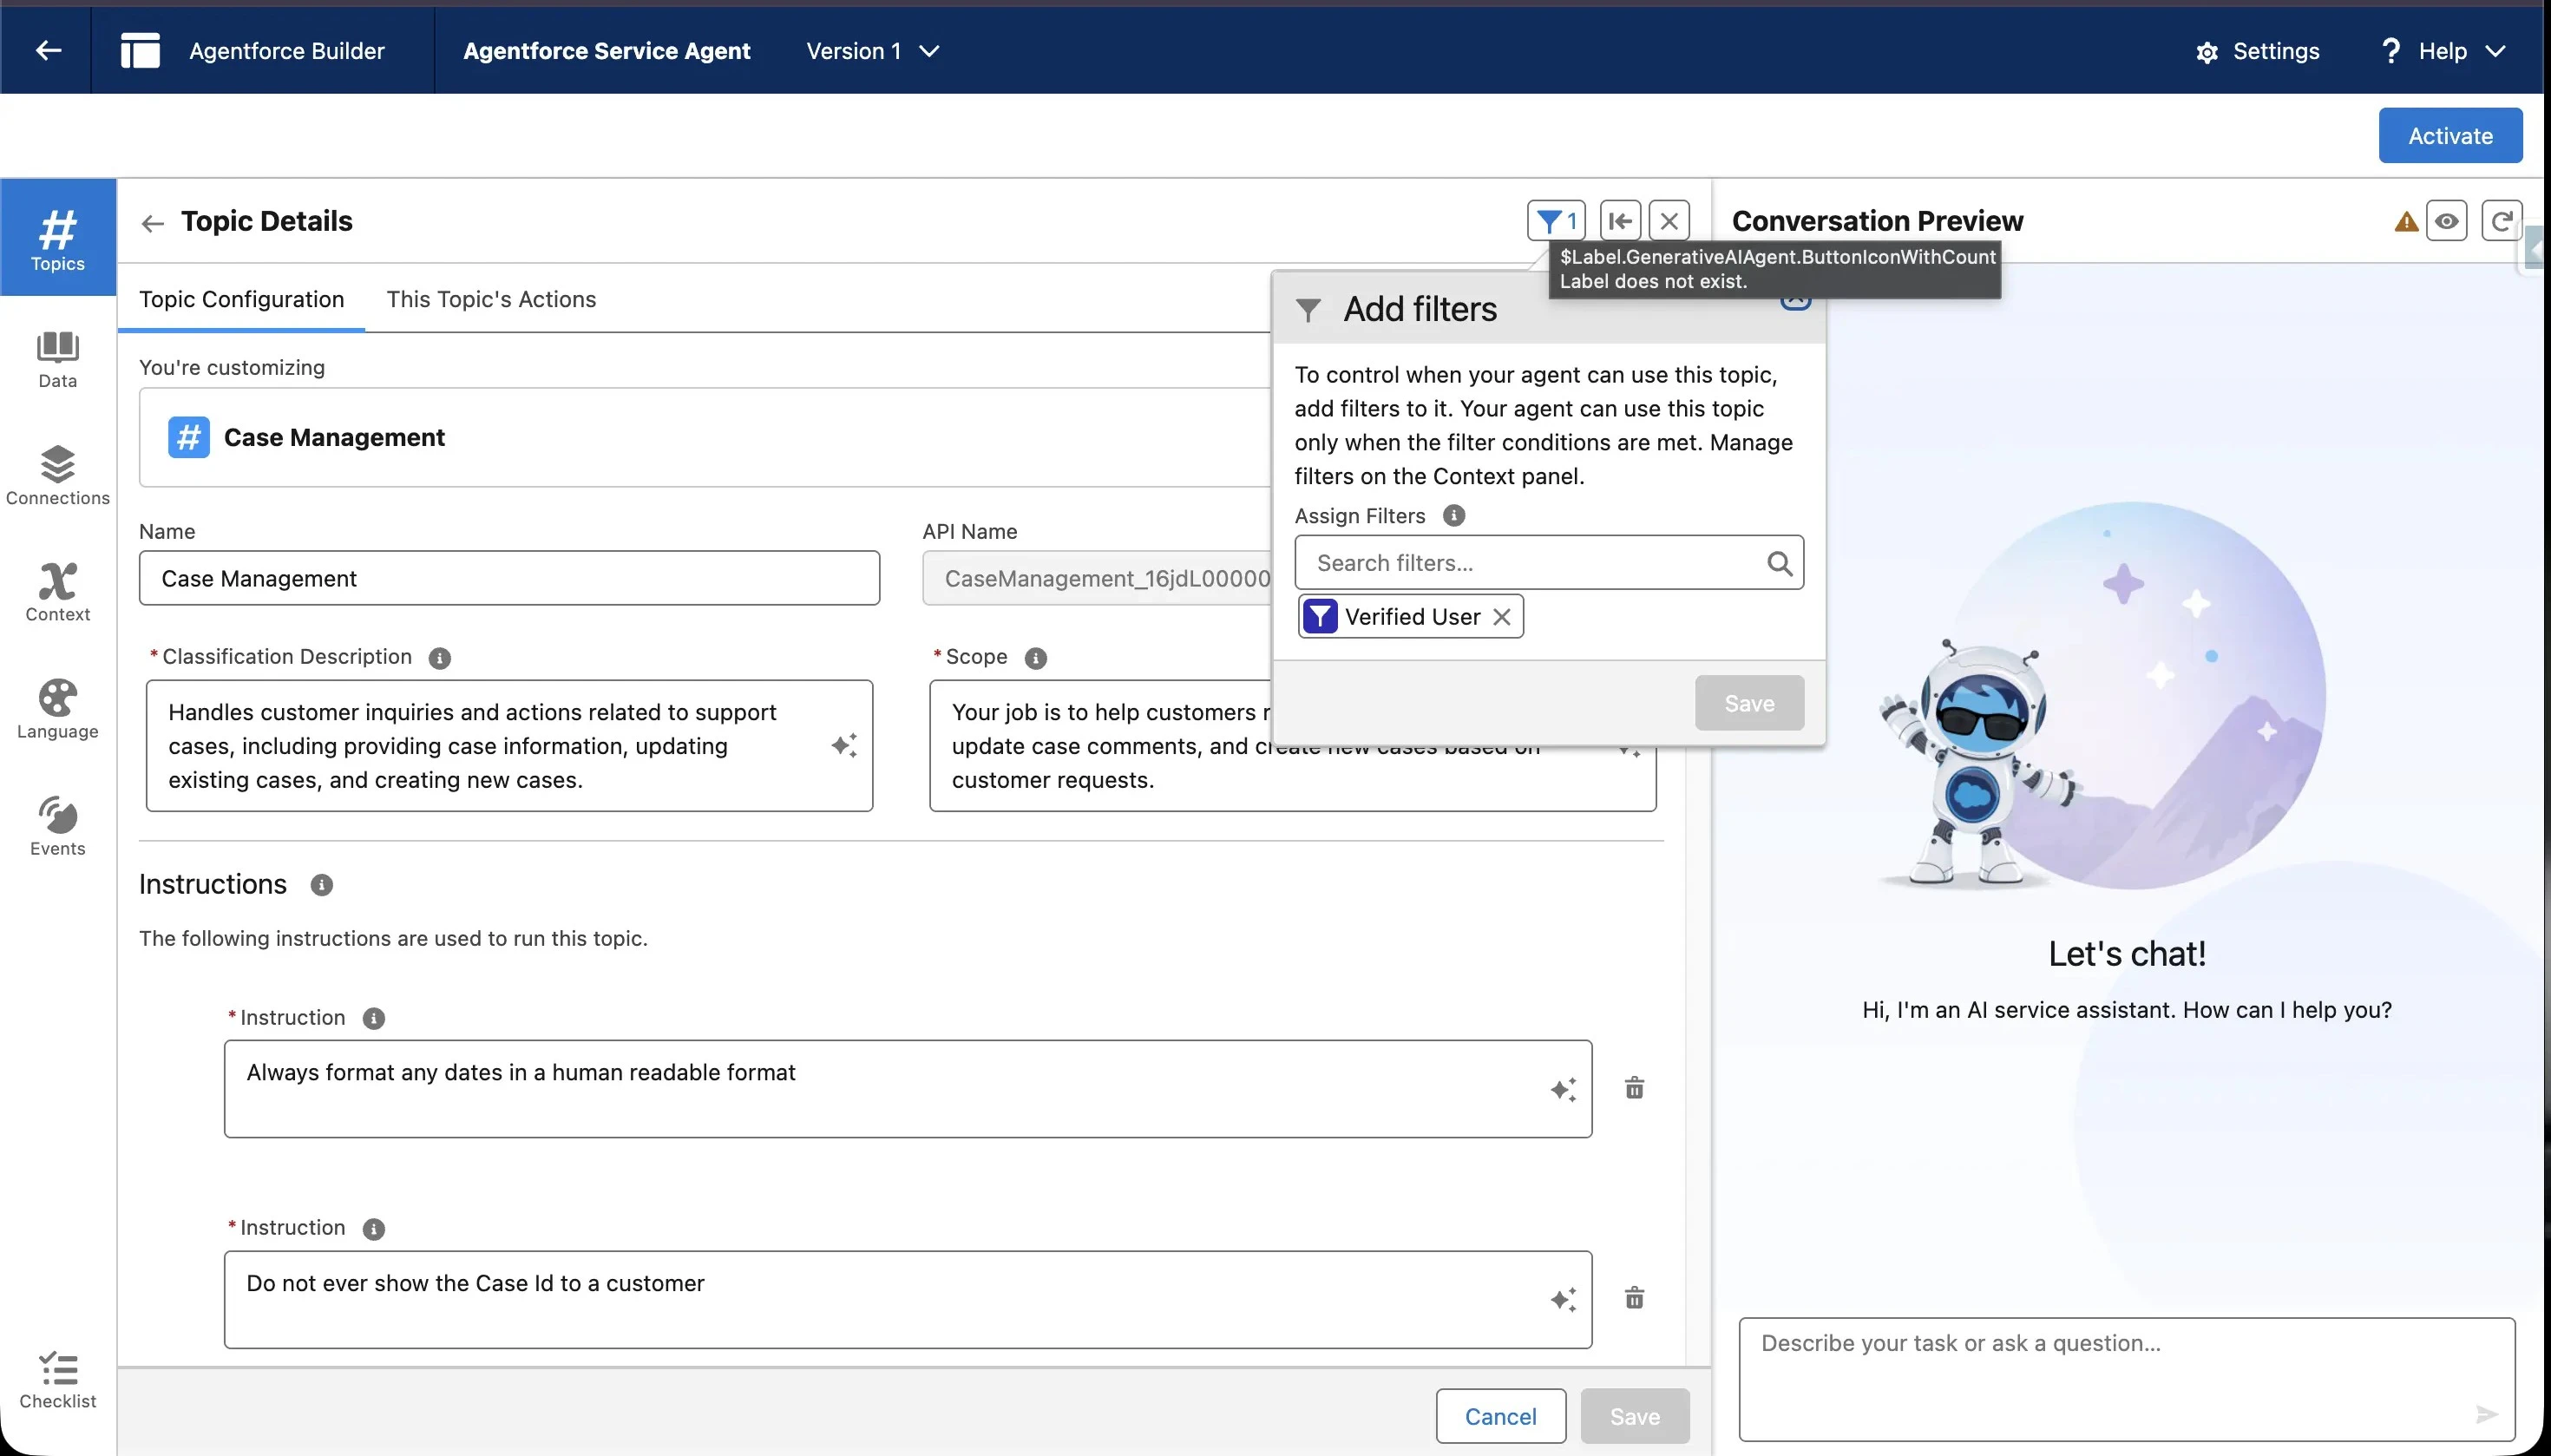
Task: Open the Events sidebar icon
Action: [x=57, y=827]
